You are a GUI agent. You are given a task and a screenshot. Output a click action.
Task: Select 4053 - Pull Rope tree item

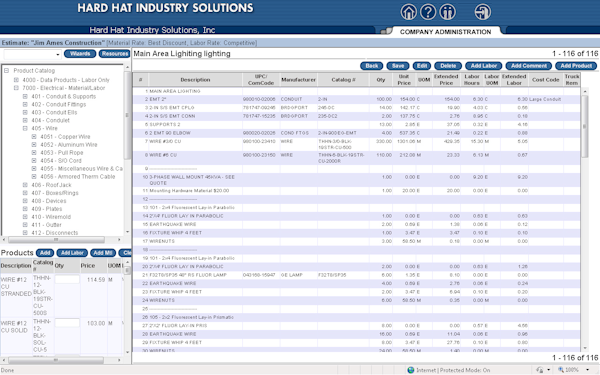pos(62,153)
